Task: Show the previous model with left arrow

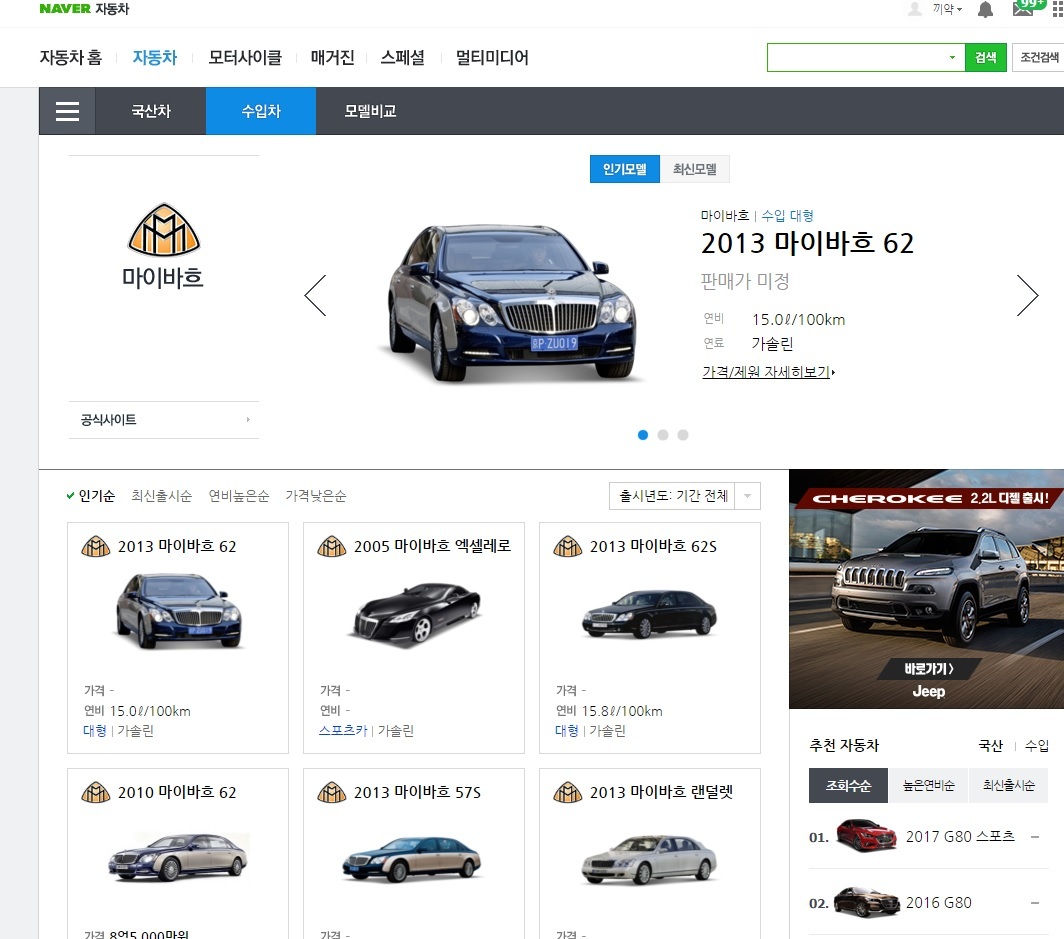Action: pos(316,295)
